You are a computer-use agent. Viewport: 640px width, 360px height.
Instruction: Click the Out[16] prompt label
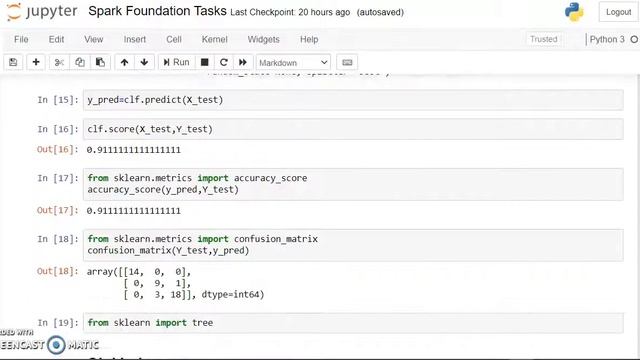(58, 149)
